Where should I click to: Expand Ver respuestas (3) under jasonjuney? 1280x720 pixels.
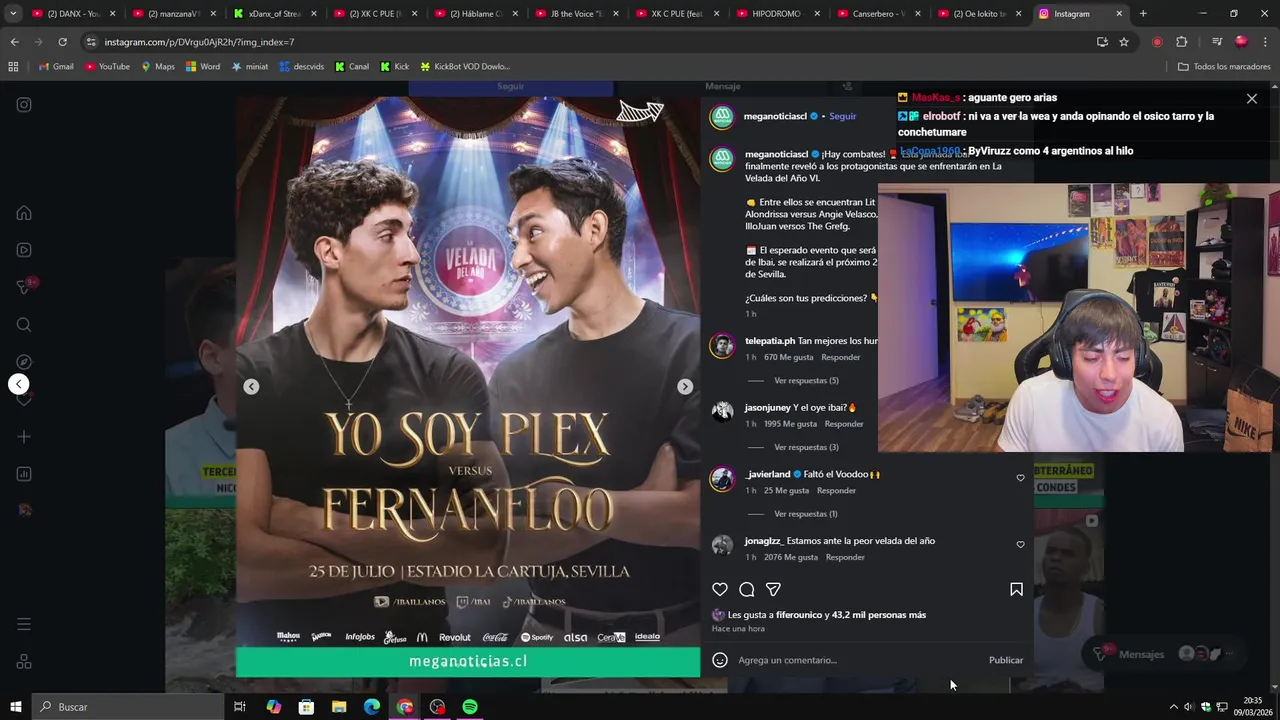806,448
